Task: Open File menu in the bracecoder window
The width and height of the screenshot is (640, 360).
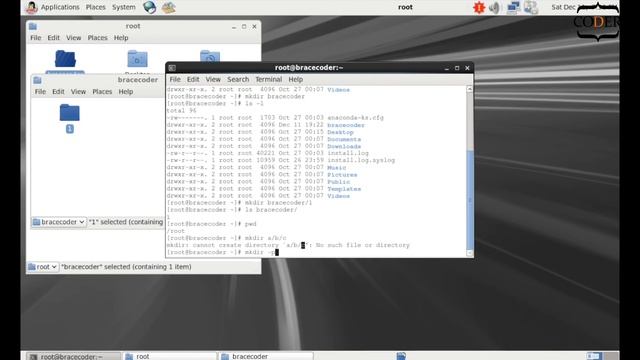Action: (40, 91)
